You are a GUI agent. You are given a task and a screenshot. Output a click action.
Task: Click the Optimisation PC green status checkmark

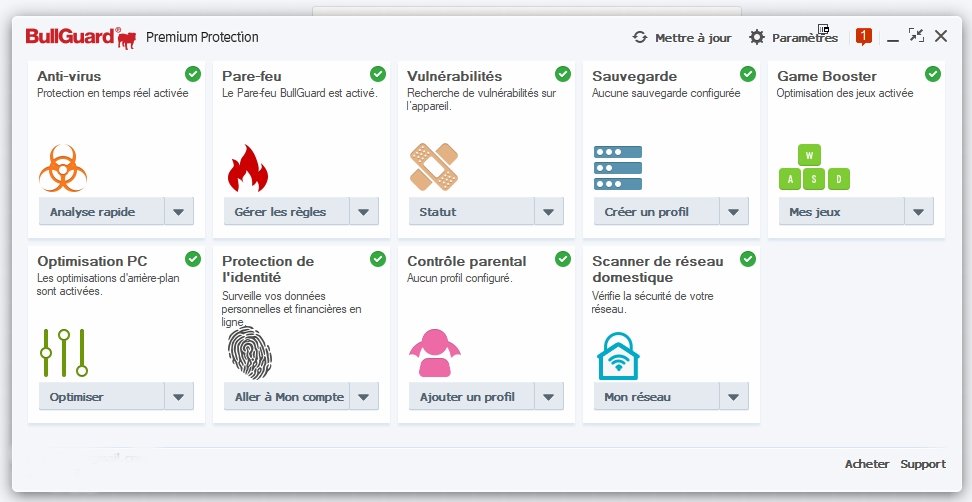[193, 259]
